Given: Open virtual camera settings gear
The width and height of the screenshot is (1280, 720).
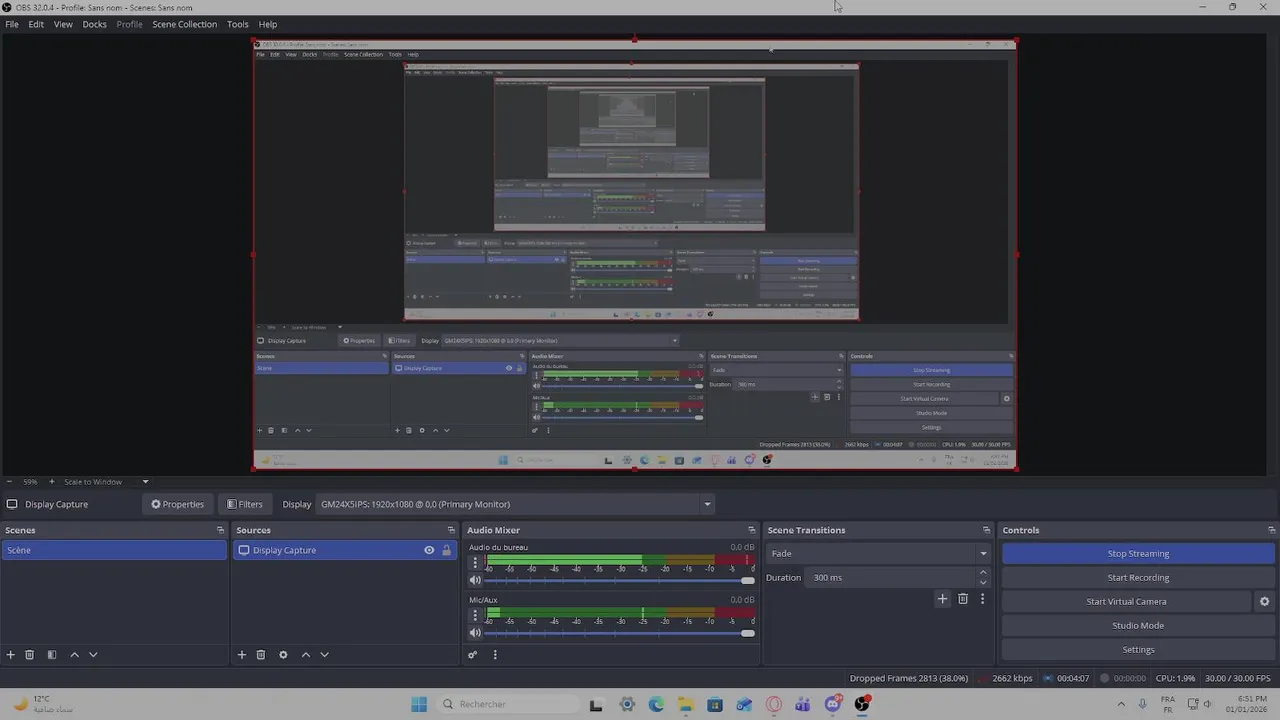Looking at the screenshot, I should click(1264, 602).
